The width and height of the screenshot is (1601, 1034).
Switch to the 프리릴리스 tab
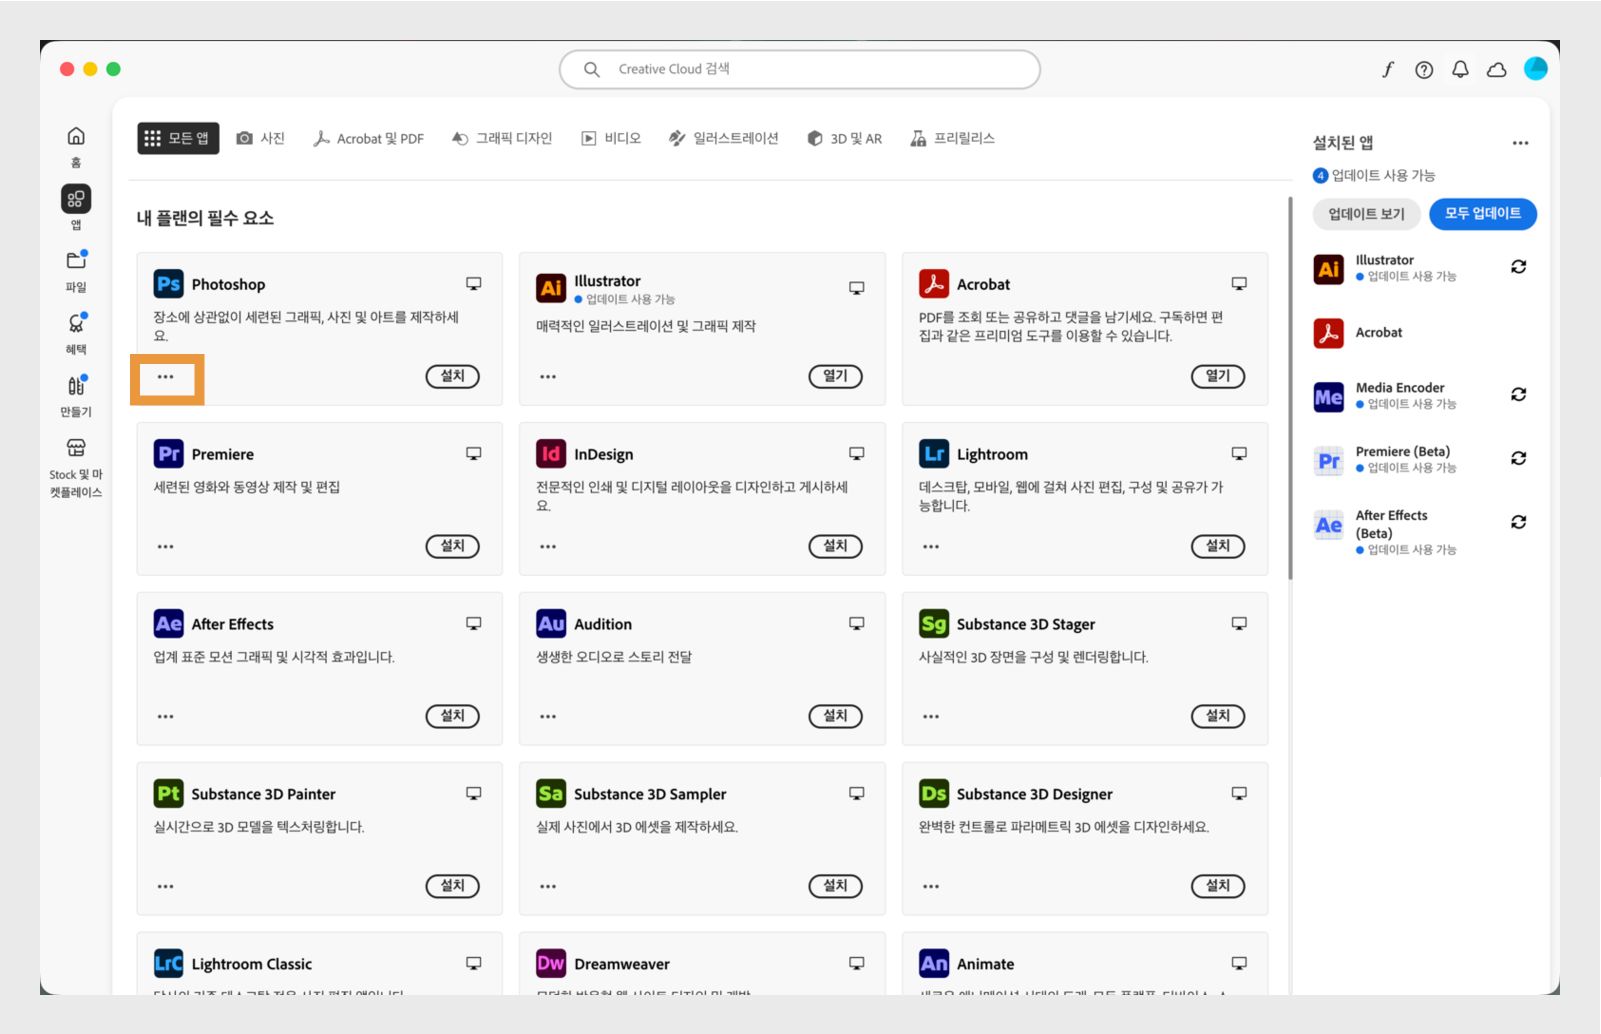tap(953, 138)
